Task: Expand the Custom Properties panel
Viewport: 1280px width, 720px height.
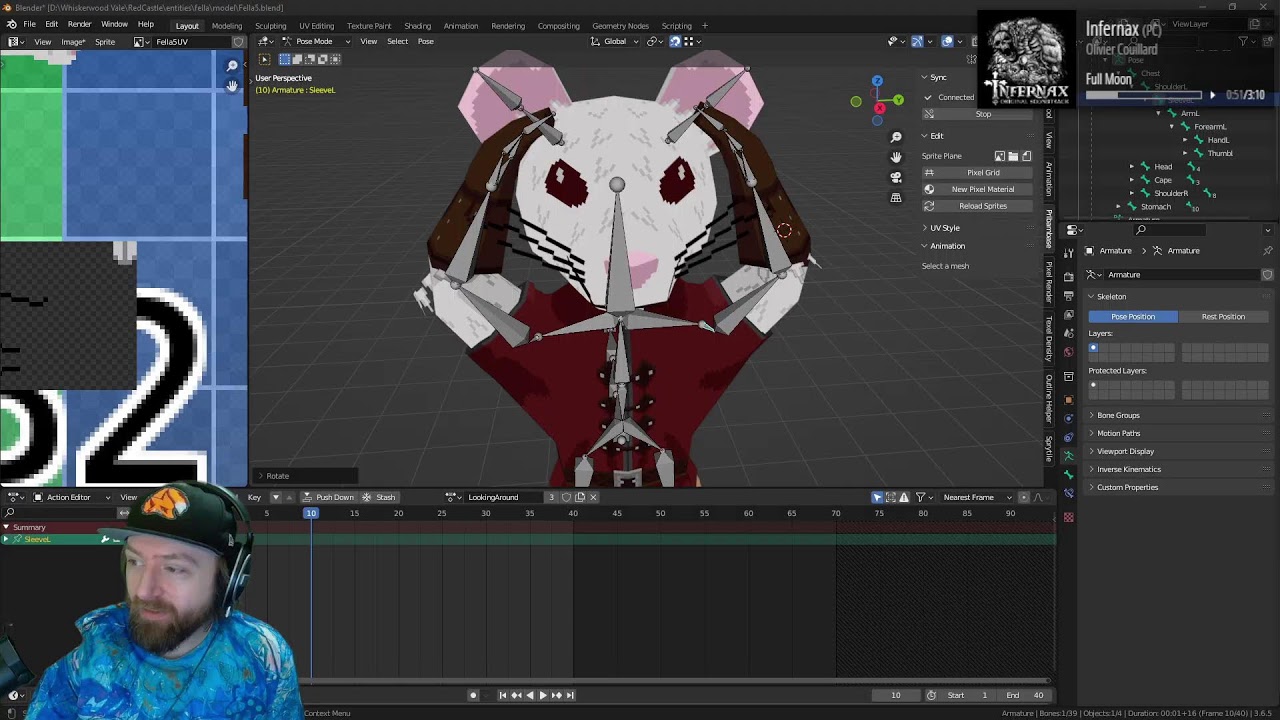Action: (x=1127, y=487)
